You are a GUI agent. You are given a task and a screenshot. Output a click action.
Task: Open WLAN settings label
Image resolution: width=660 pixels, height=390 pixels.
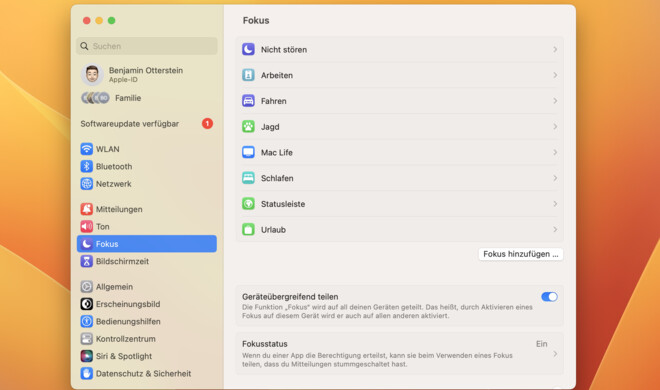click(x=108, y=149)
